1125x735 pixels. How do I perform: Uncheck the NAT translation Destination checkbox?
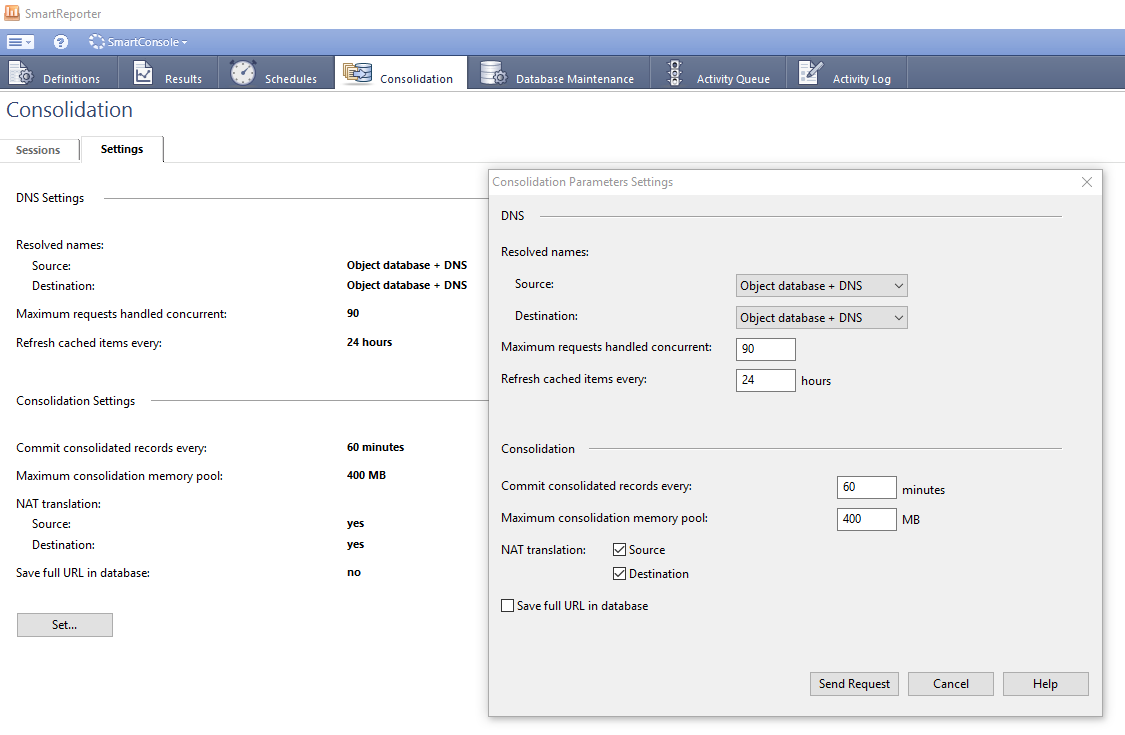point(620,574)
